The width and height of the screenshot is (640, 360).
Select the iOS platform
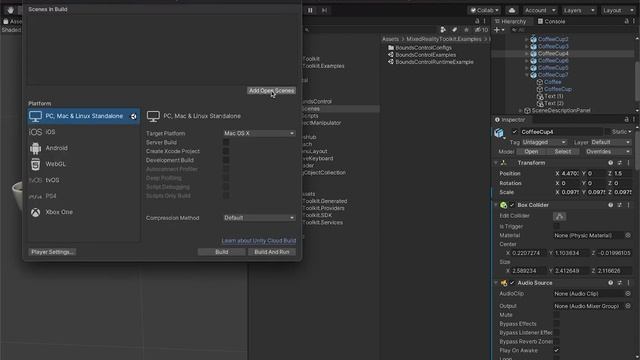pyautogui.click(x=84, y=132)
